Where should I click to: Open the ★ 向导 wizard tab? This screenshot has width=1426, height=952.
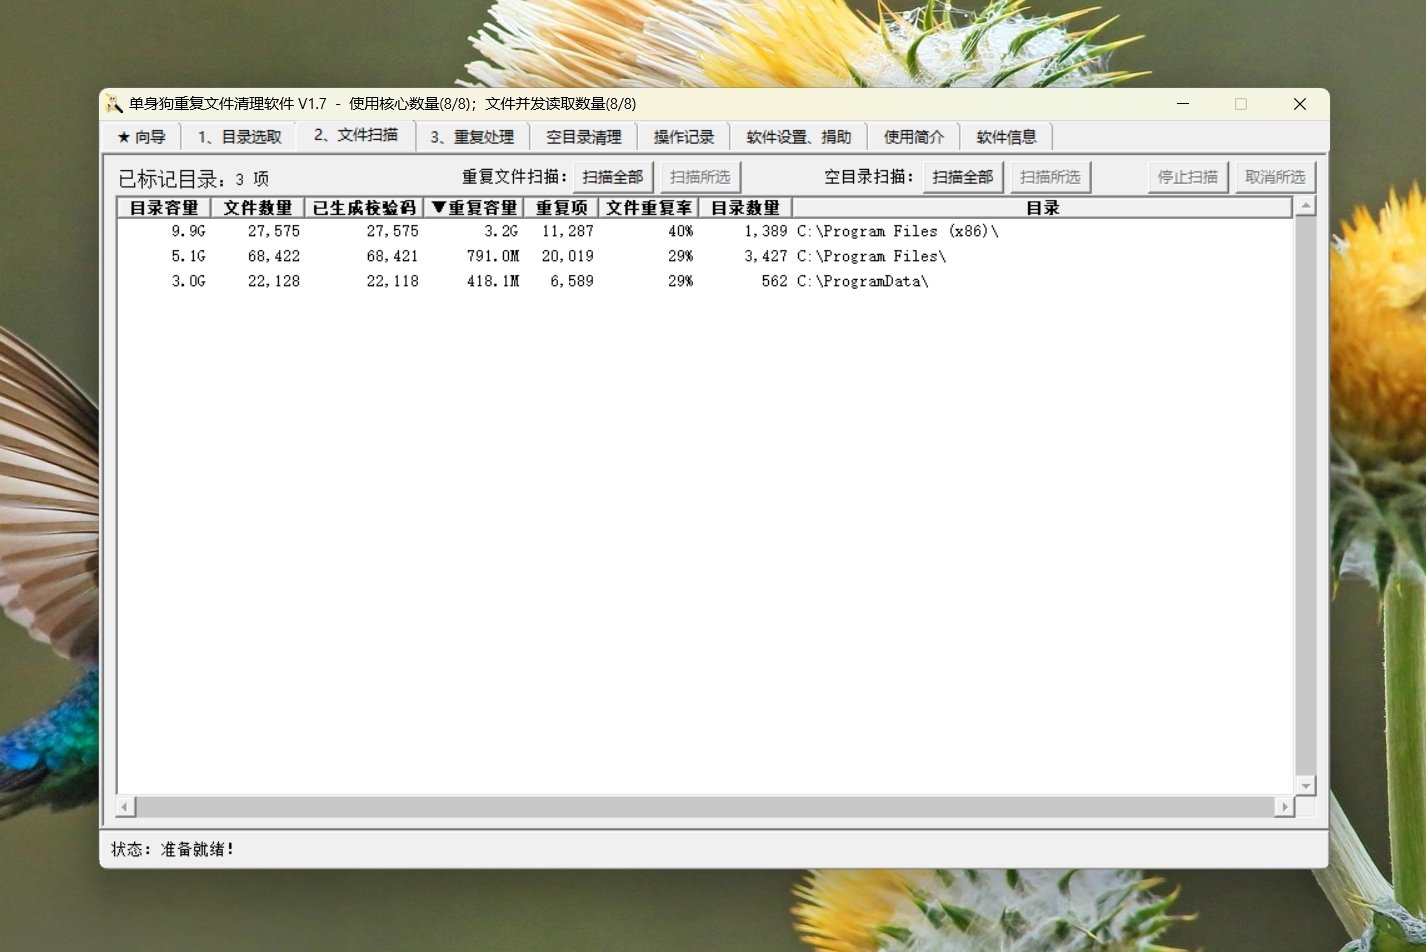point(141,137)
